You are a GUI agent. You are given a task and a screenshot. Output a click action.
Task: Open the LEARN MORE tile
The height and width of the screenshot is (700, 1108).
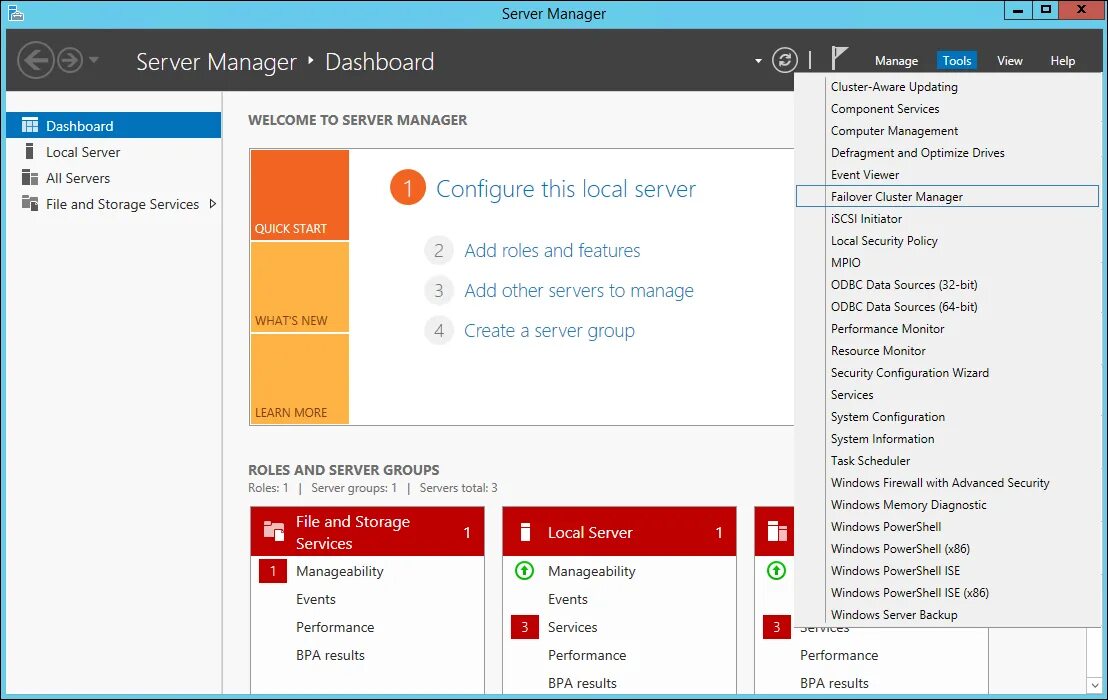[300, 379]
